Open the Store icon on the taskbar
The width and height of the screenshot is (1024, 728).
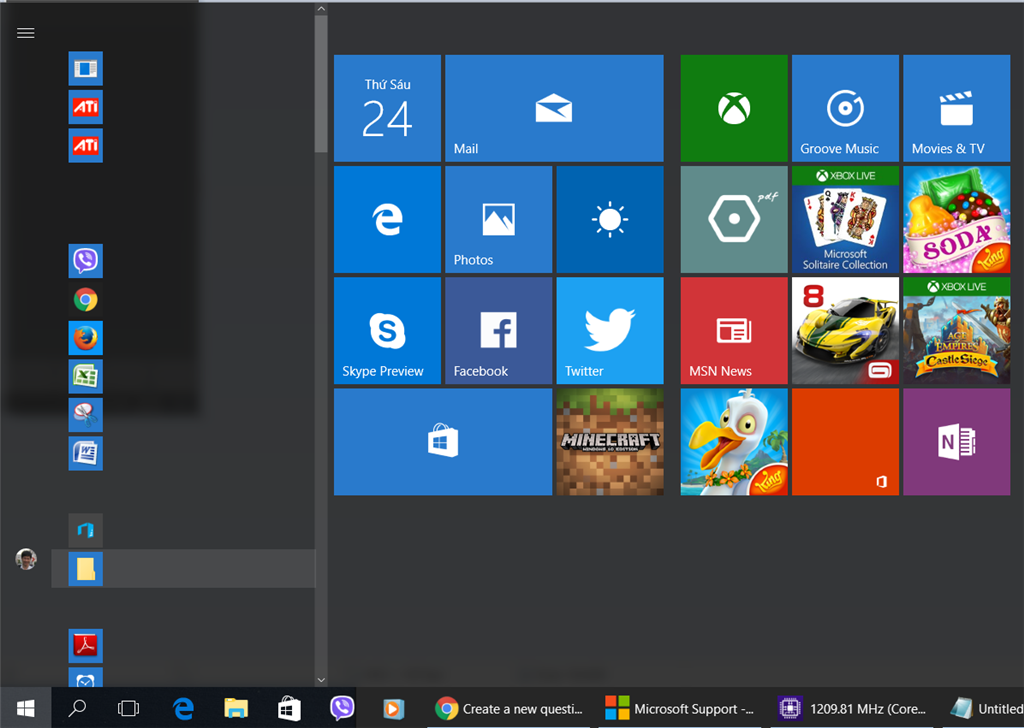point(289,708)
